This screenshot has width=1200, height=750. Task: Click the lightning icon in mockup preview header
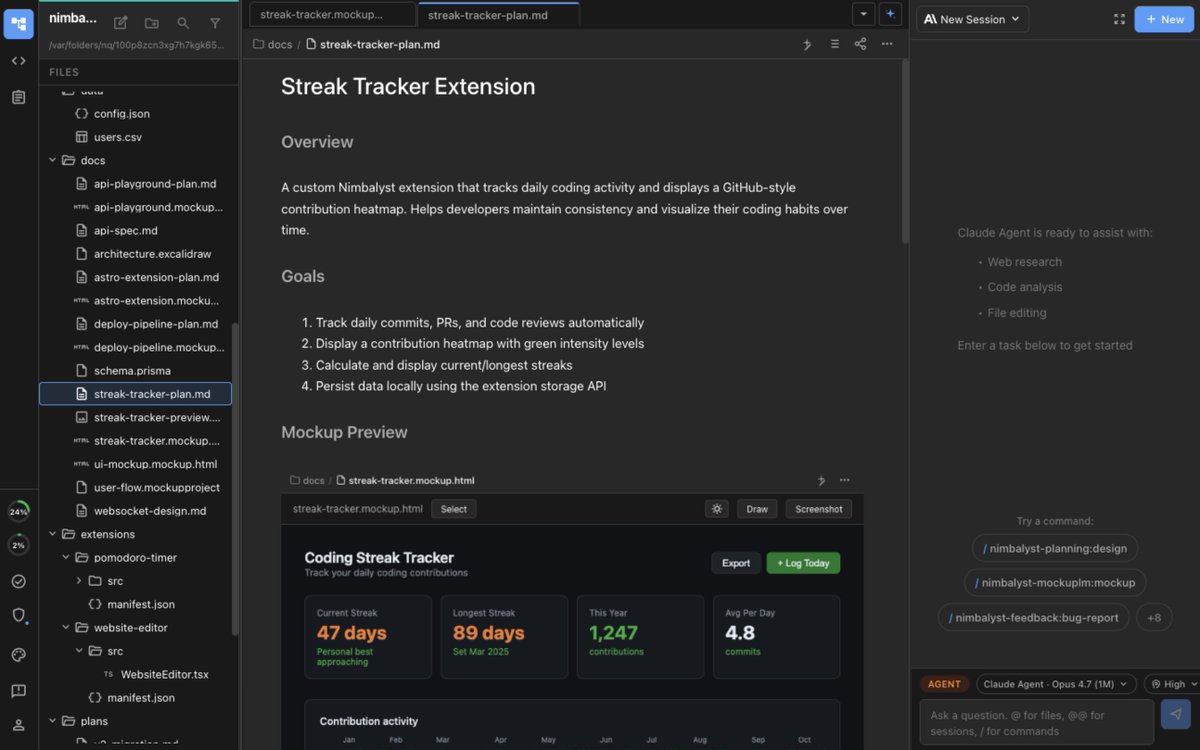[x=822, y=480]
